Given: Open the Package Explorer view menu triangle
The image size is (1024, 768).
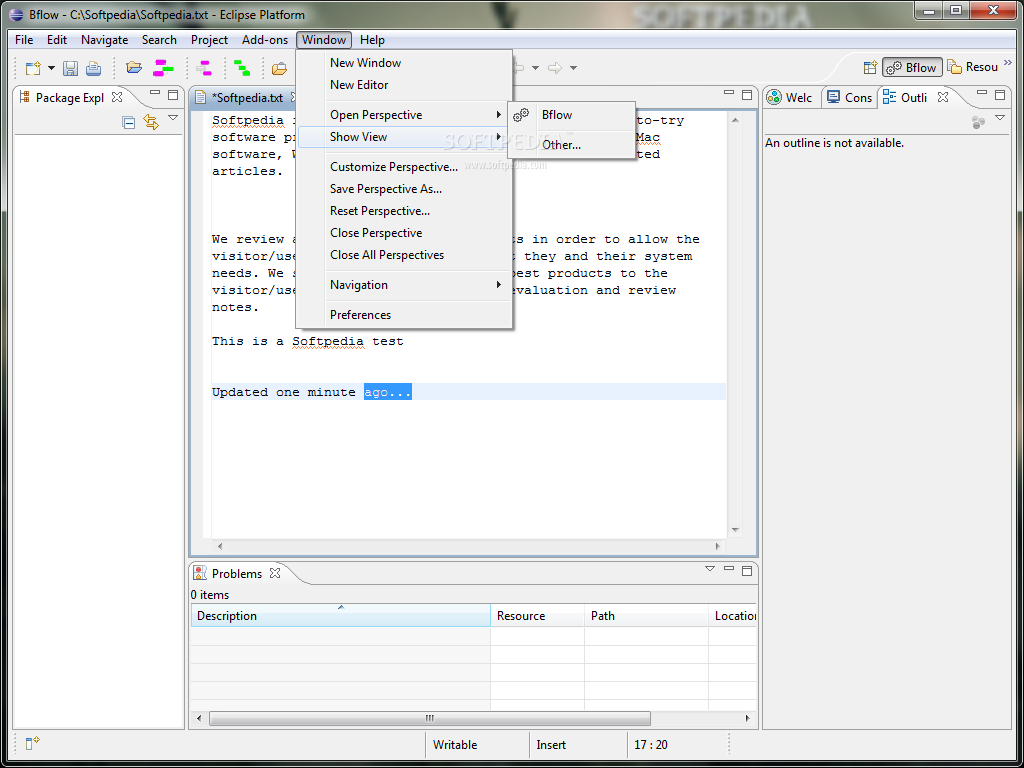Looking at the screenshot, I should coord(173,118).
